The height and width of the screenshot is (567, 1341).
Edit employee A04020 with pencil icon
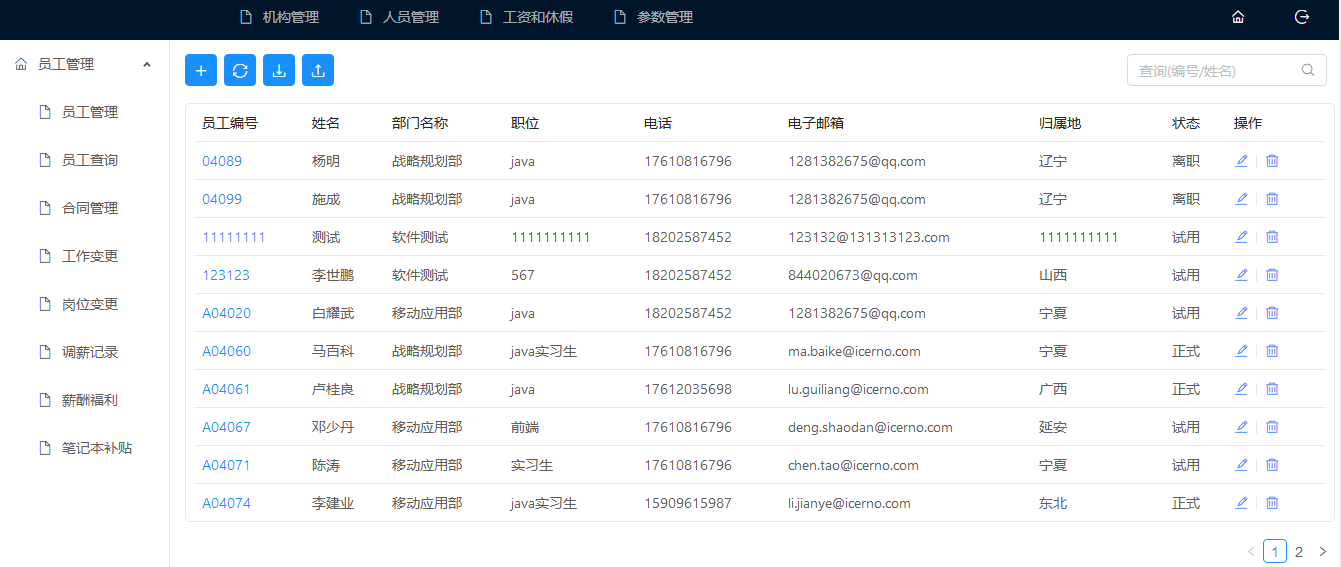pos(1242,312)
